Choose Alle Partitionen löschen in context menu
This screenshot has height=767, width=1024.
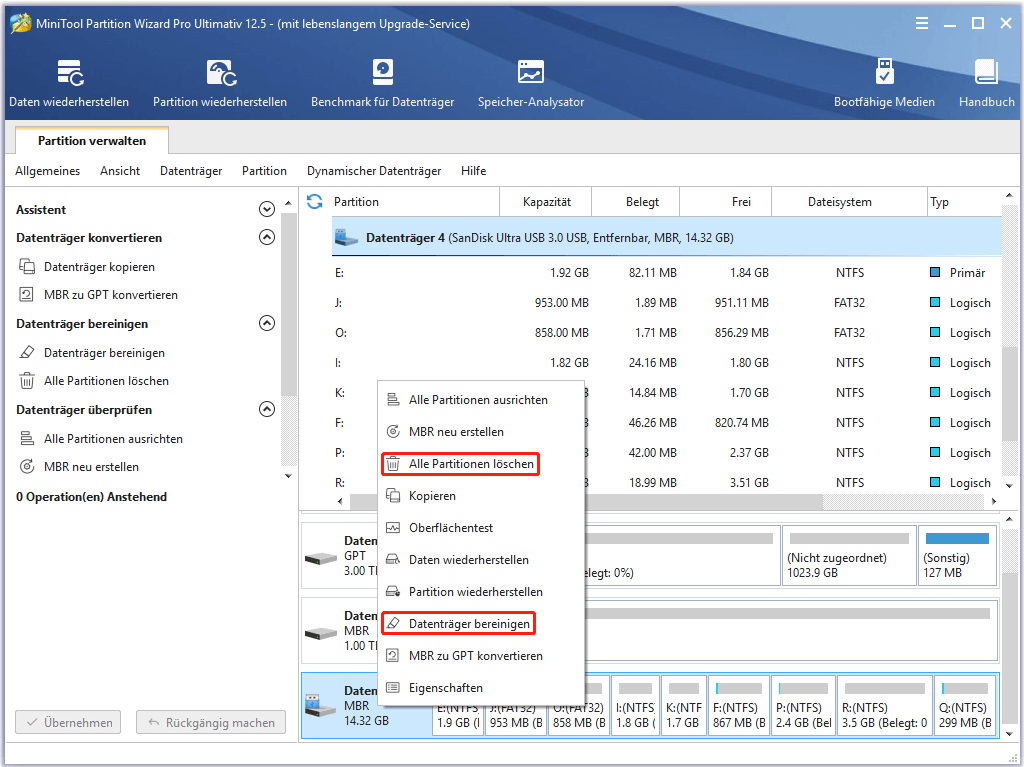(x=460, y=464)
